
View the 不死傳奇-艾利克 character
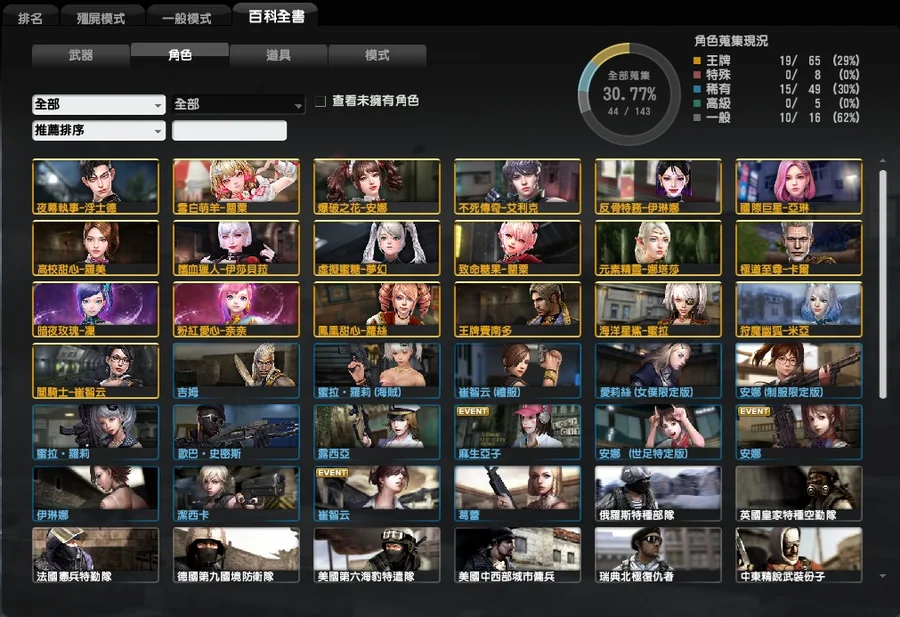pos(517,187)
